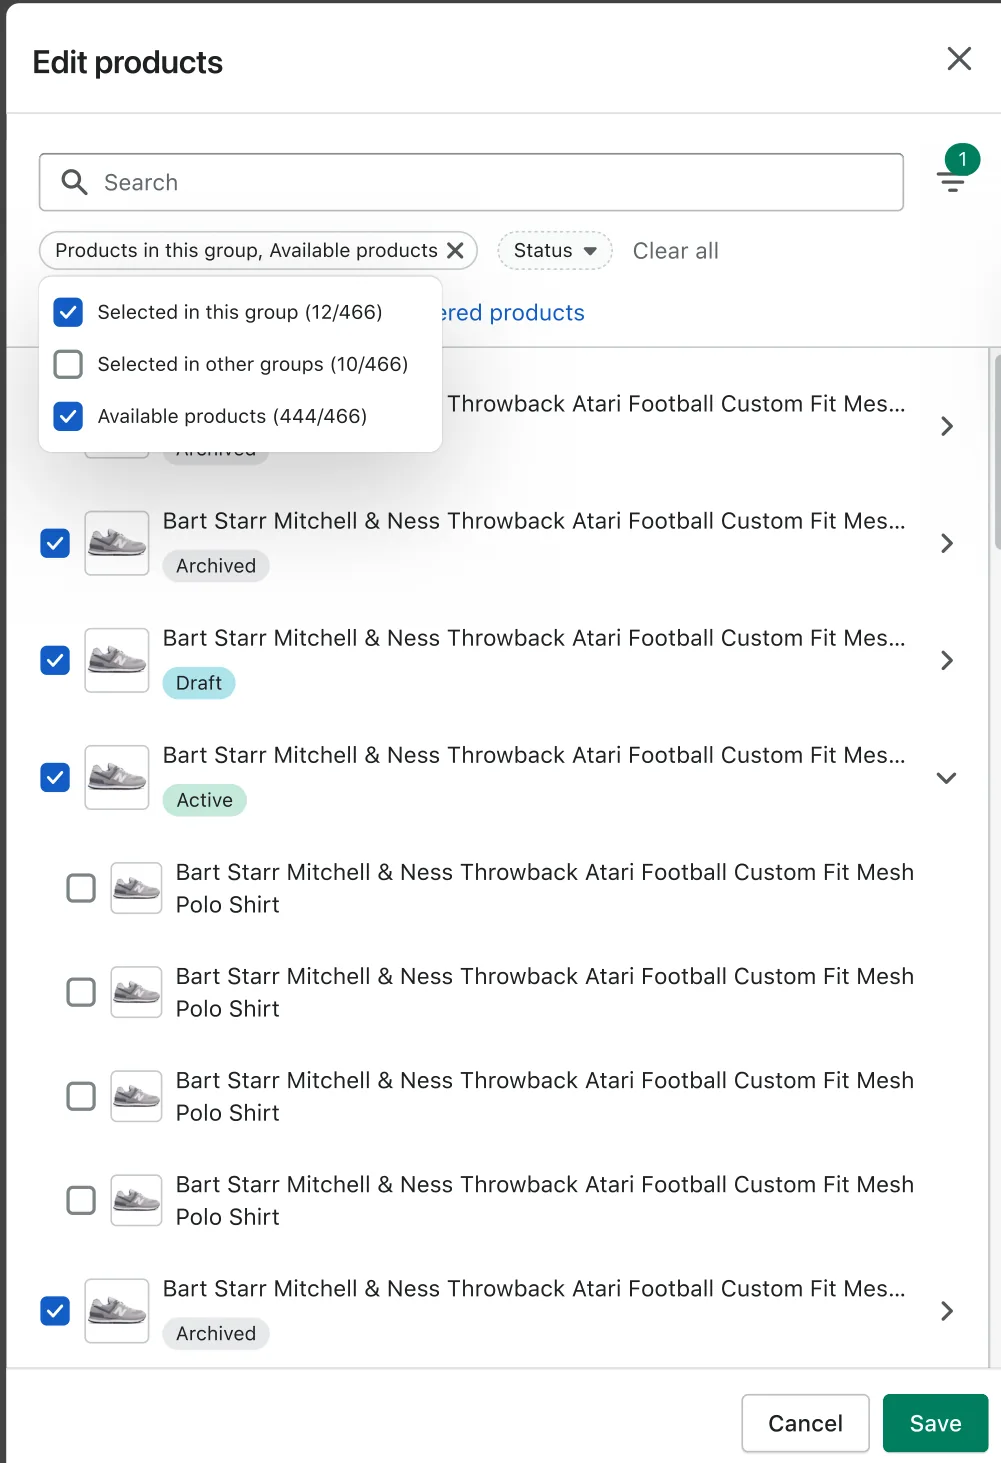Uncheck the last Archived product checkbox
Viewport: 1001px width, 1463px height.
(55, 1311)
